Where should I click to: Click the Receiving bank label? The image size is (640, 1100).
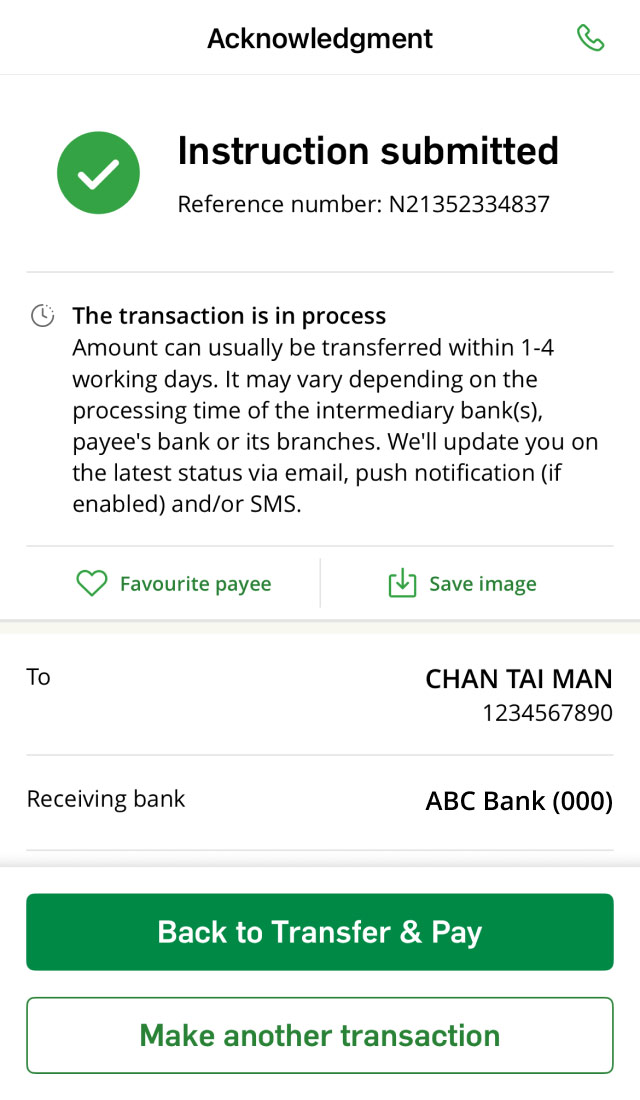[x=106, y=799]
